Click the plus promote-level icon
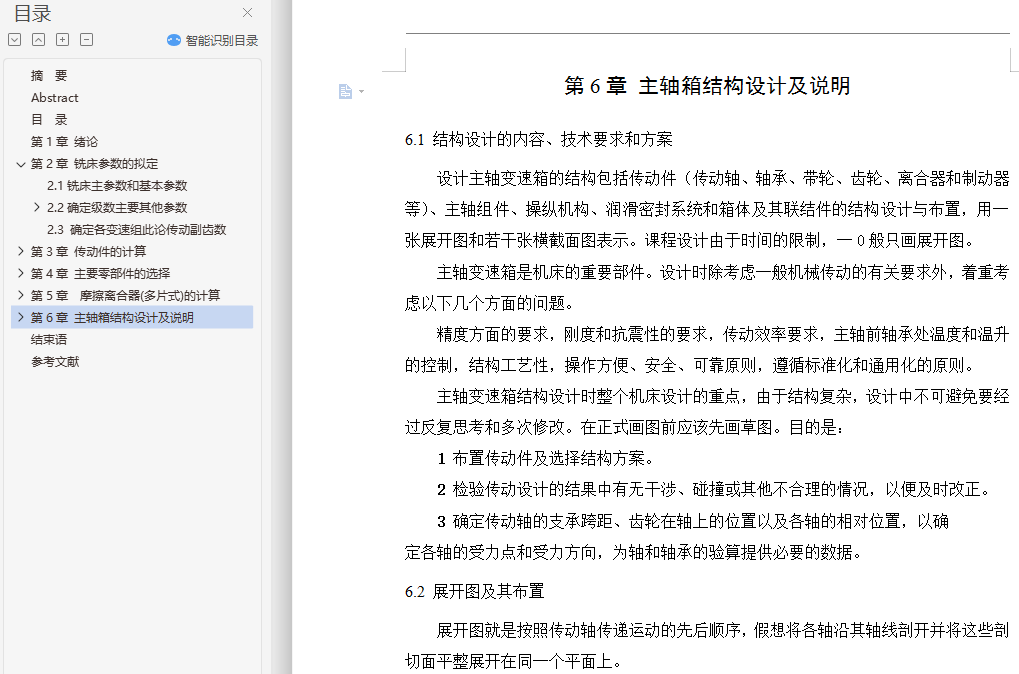This screenshot has width=1019, height=674. click(x=62, y=40)
